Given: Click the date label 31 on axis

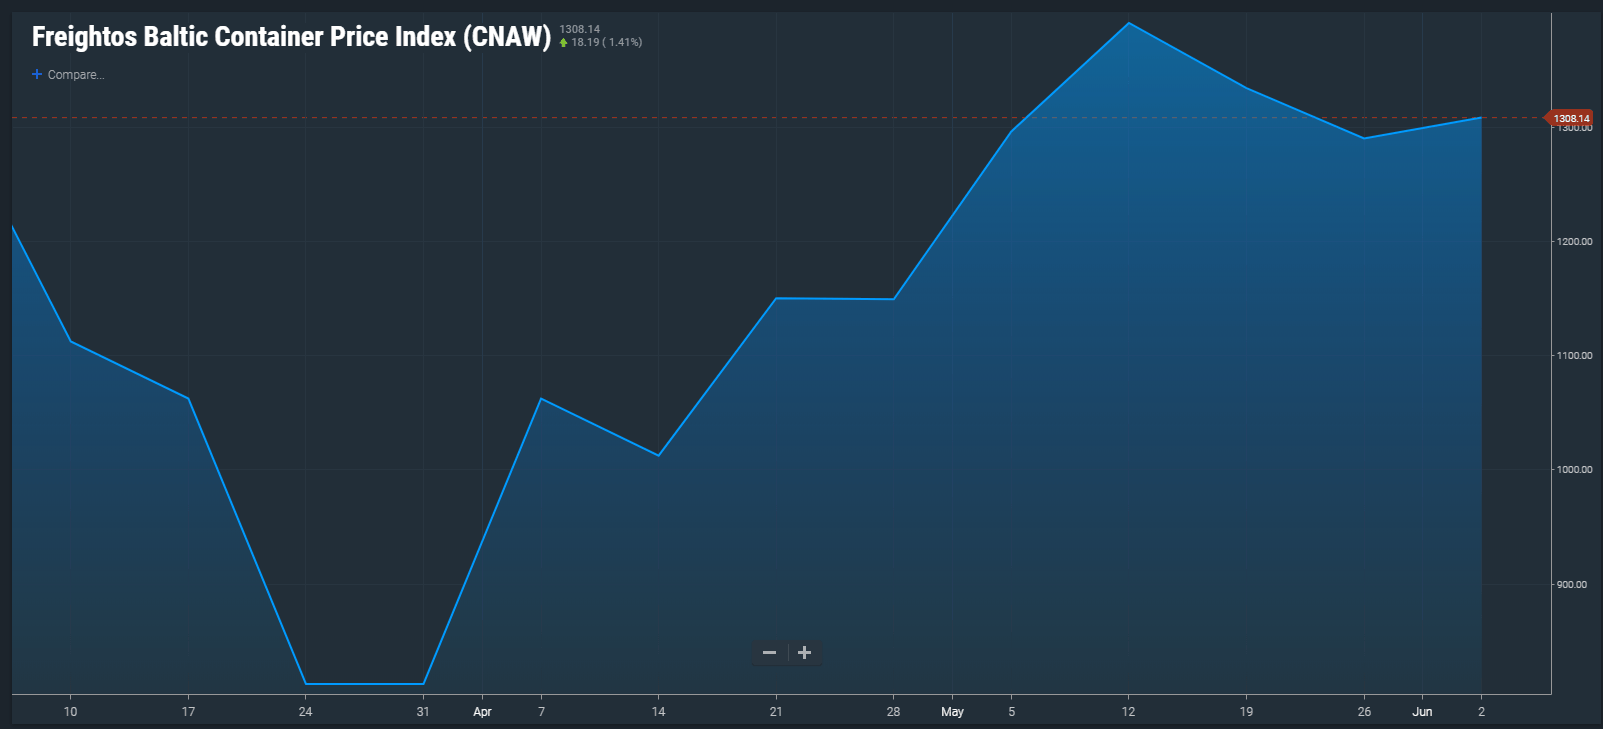Looking at the screenshot, I should tap(423, 712).
